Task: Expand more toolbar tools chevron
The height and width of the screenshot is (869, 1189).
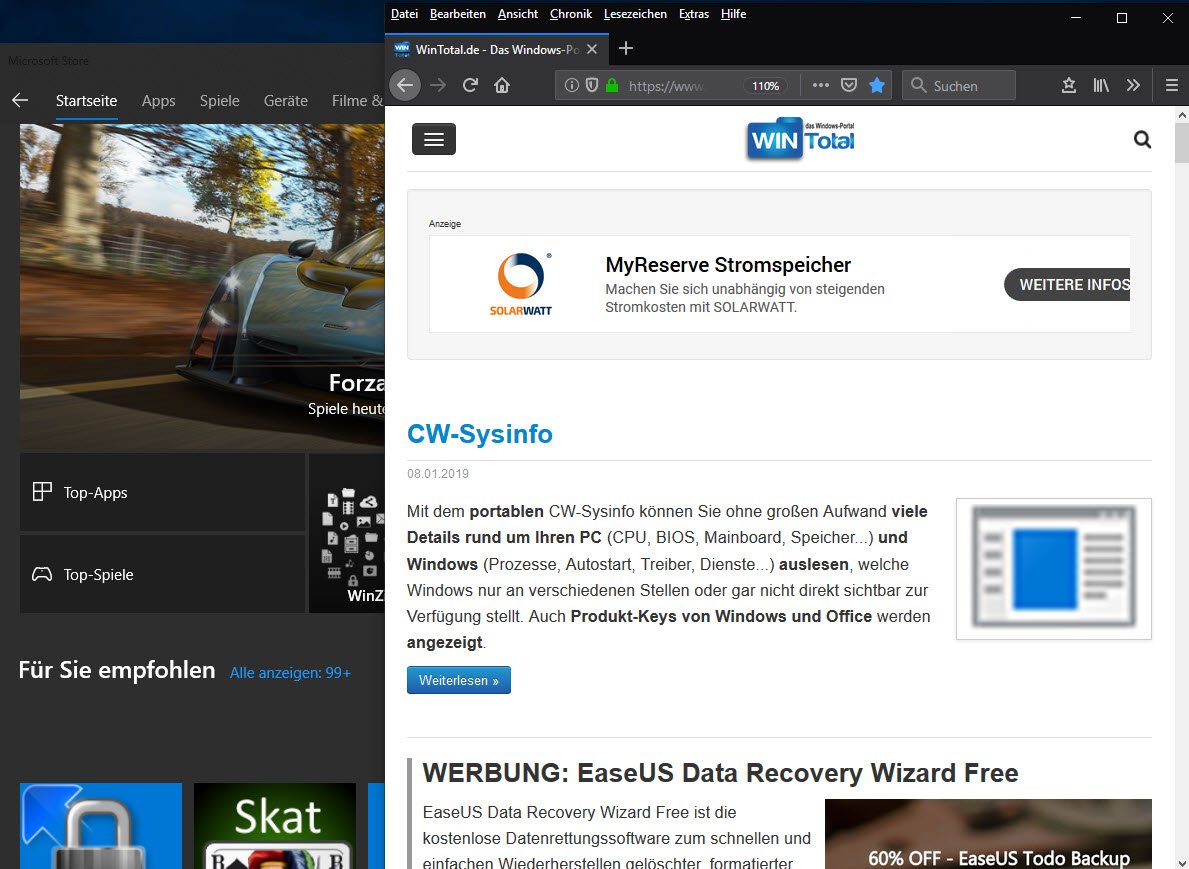Action: point(1133,85)
